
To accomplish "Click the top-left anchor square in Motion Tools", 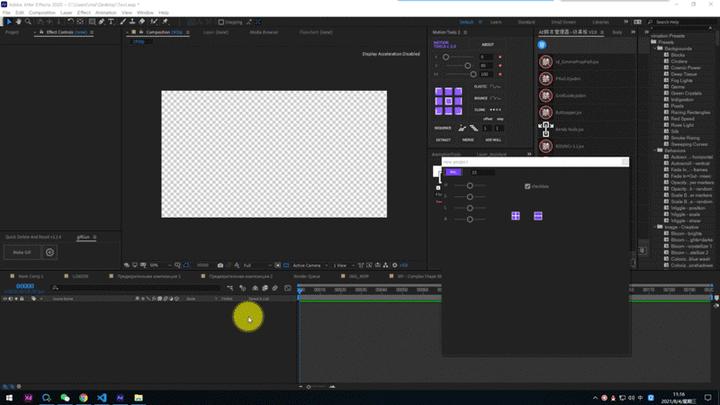I will click(439, 91).
